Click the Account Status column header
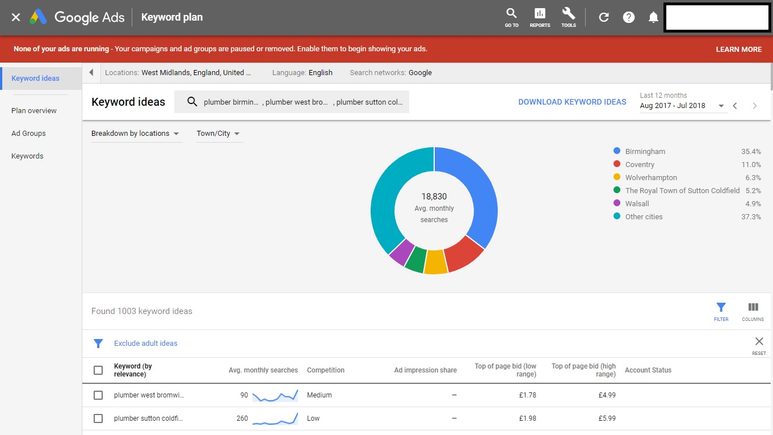This screenshot has height=435, width=773. [x=648, y=370]
